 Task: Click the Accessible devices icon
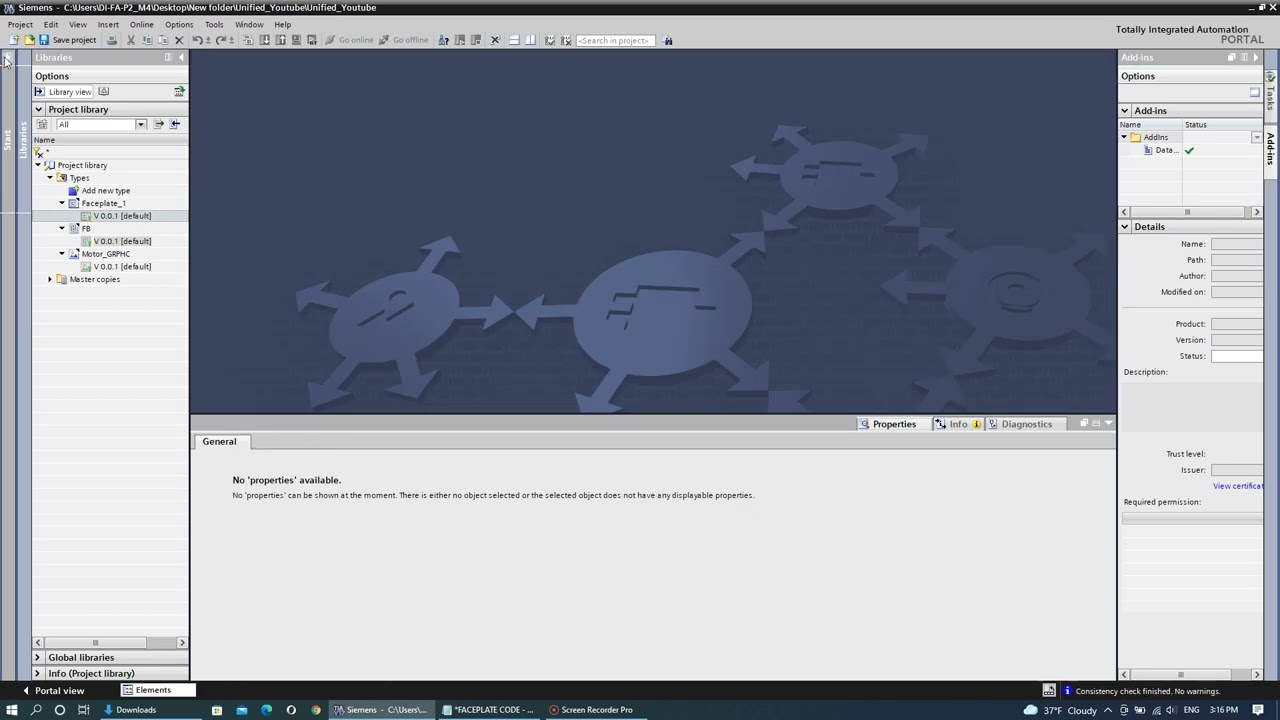point(444,40)
